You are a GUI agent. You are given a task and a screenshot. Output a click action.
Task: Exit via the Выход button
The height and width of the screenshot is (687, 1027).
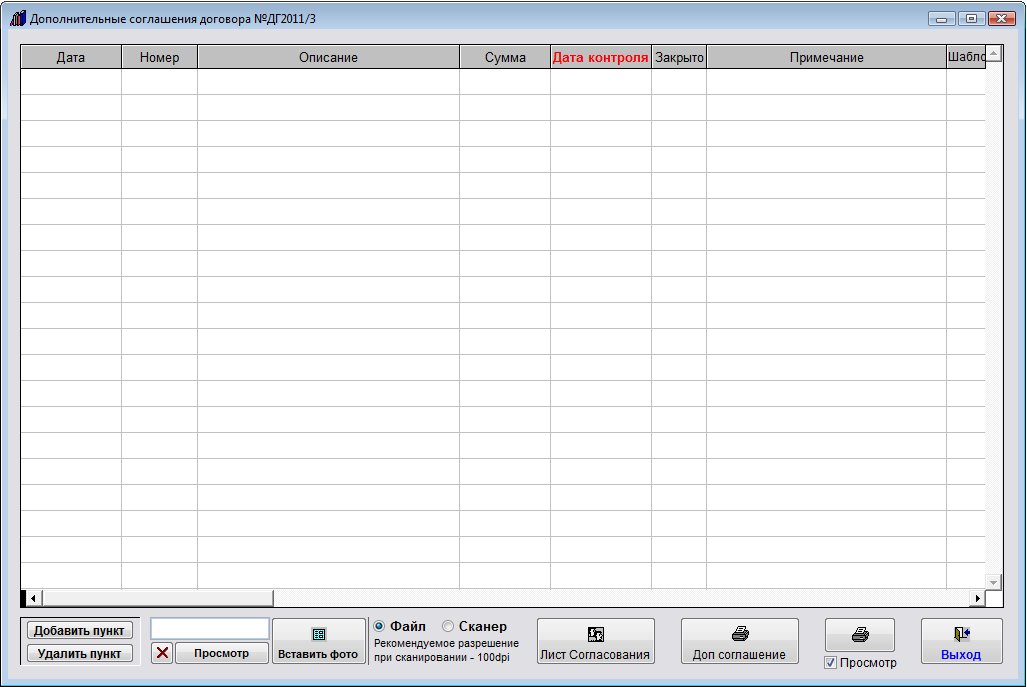(x=961, y=641)
